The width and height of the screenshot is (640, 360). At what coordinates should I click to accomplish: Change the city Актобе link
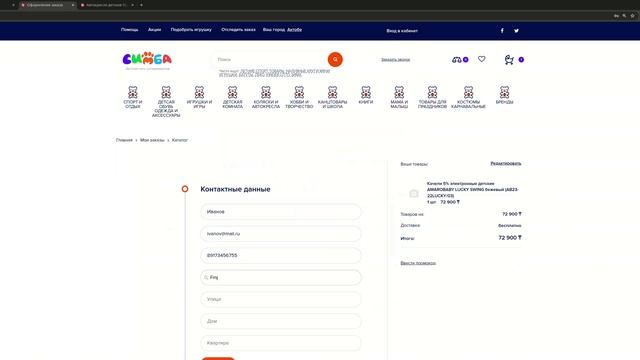click(294, 30)
